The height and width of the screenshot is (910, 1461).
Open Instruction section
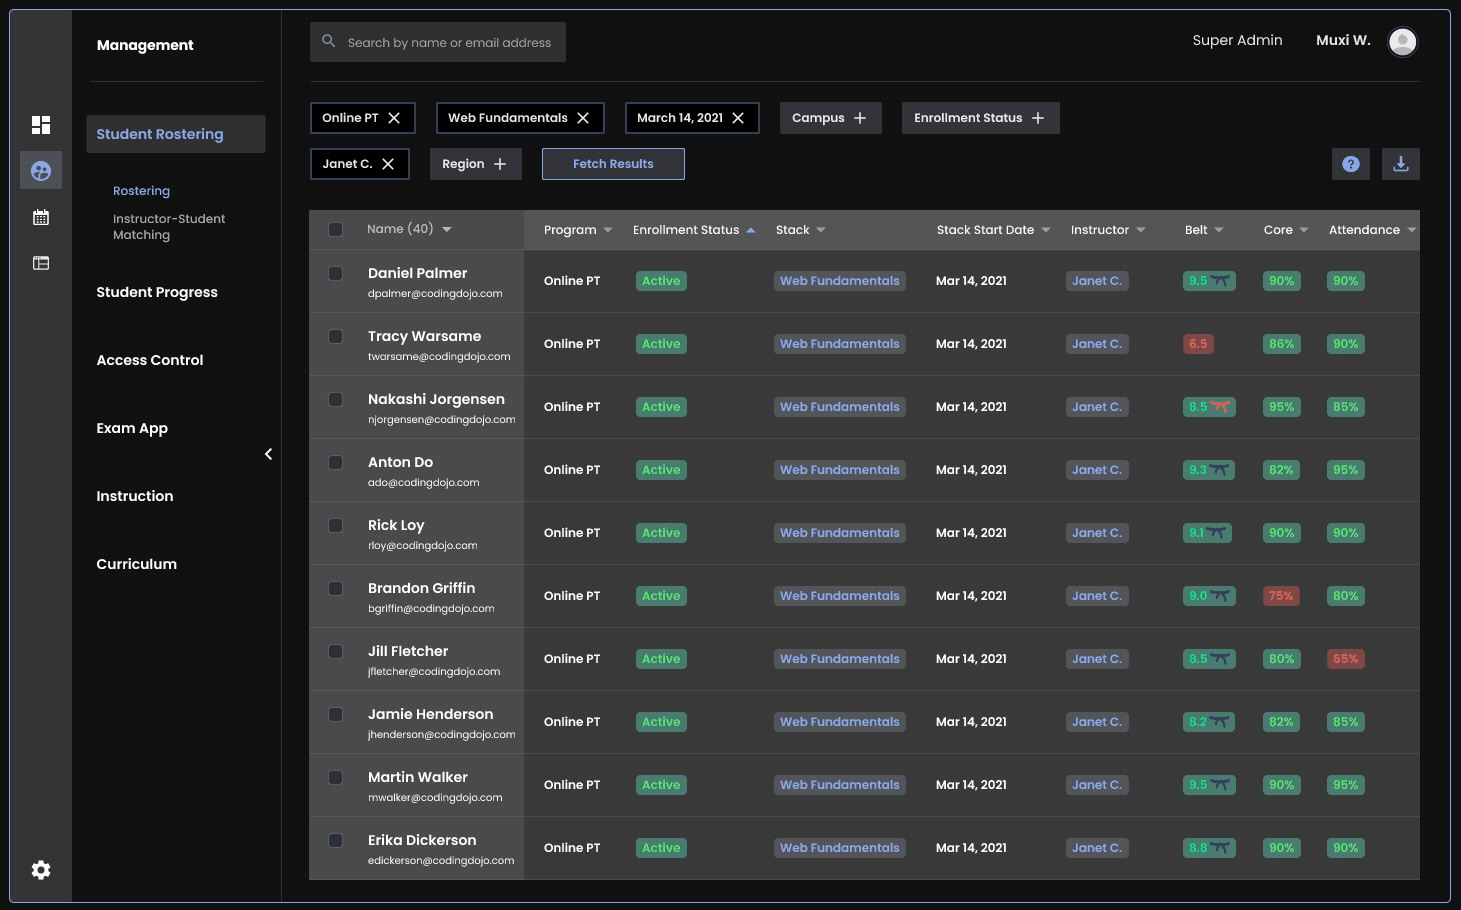coord(135,496)
